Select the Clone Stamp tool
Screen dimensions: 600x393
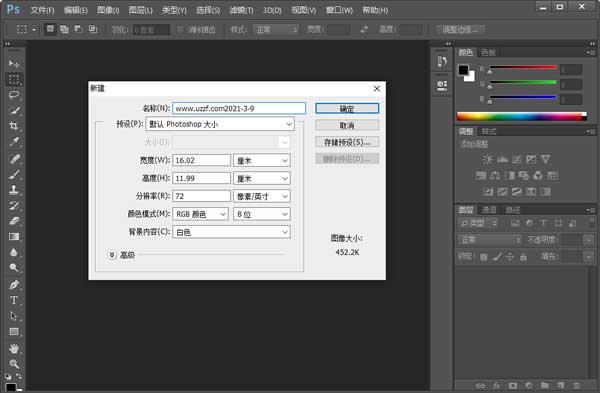[x=14, y=189]
